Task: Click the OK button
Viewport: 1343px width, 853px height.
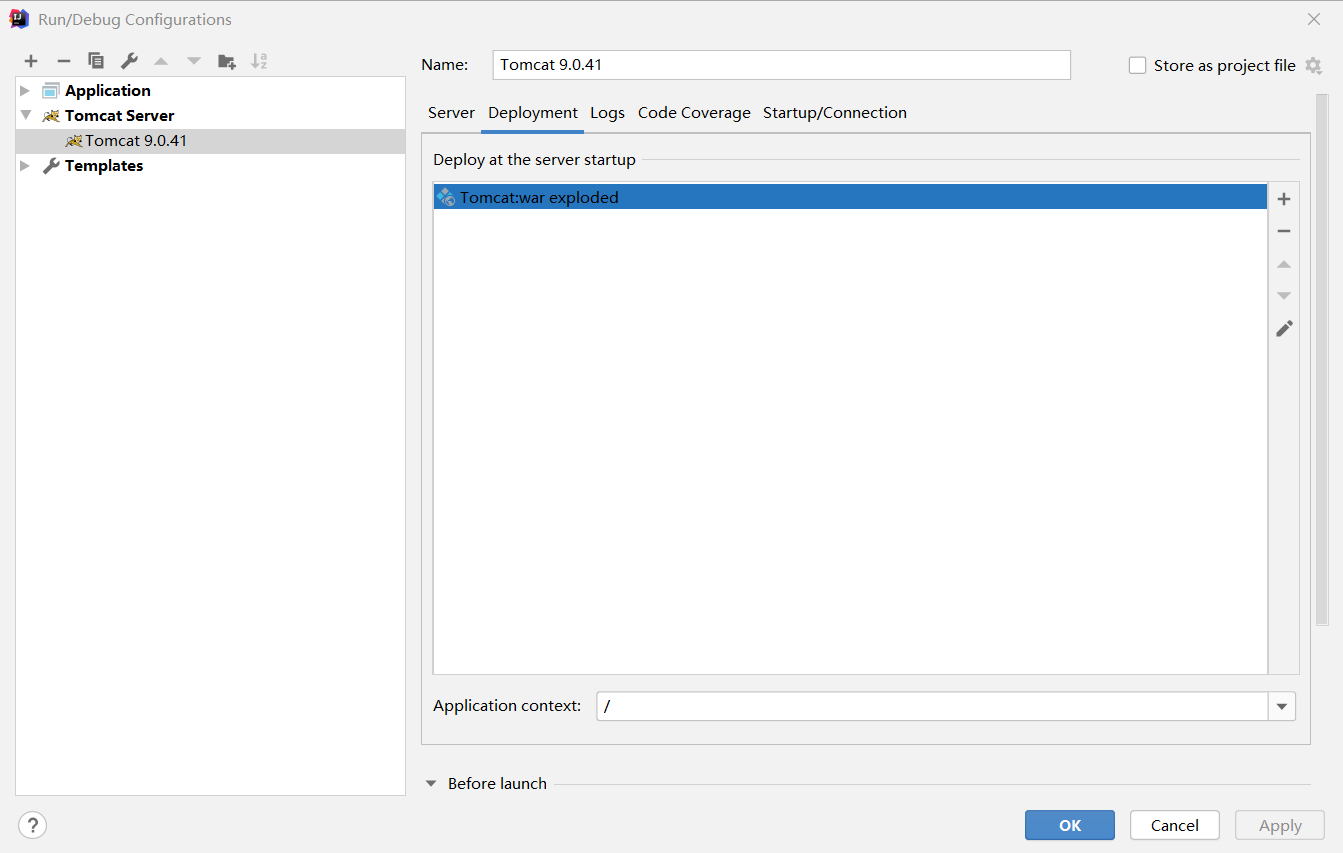Action: tap(1069, 825)
